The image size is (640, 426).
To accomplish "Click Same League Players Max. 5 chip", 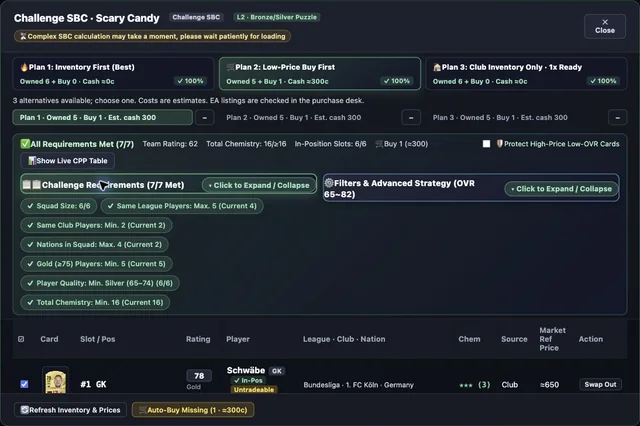I will (182, 206).
